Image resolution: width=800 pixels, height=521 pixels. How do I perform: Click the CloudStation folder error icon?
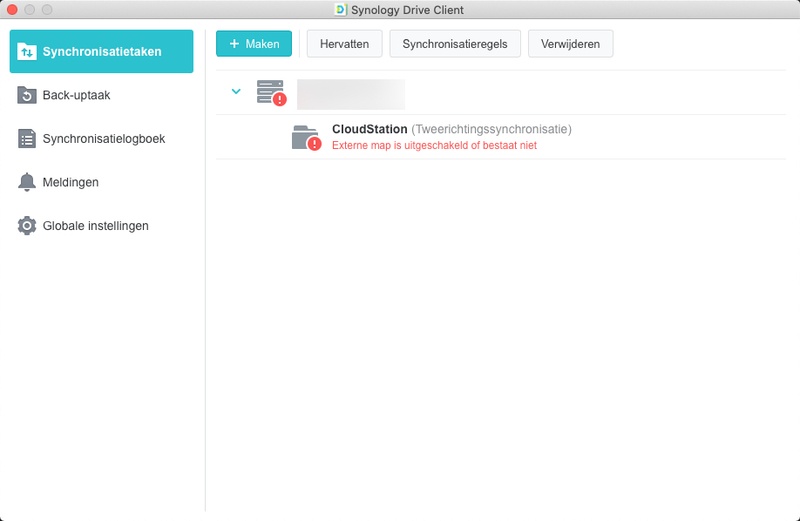click(306, 138)
